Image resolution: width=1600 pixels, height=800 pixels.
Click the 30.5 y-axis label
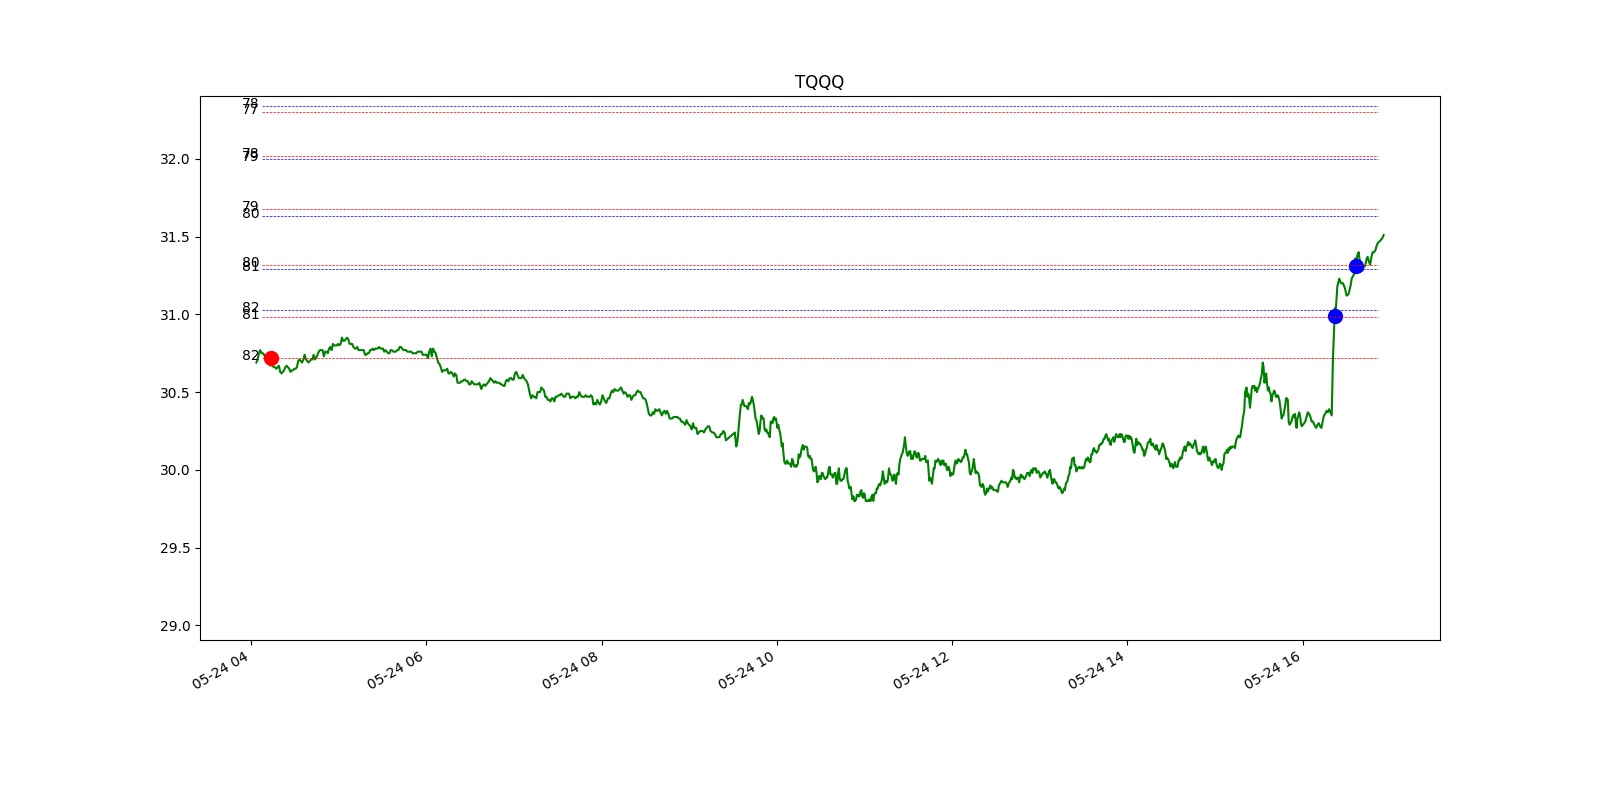174,393
